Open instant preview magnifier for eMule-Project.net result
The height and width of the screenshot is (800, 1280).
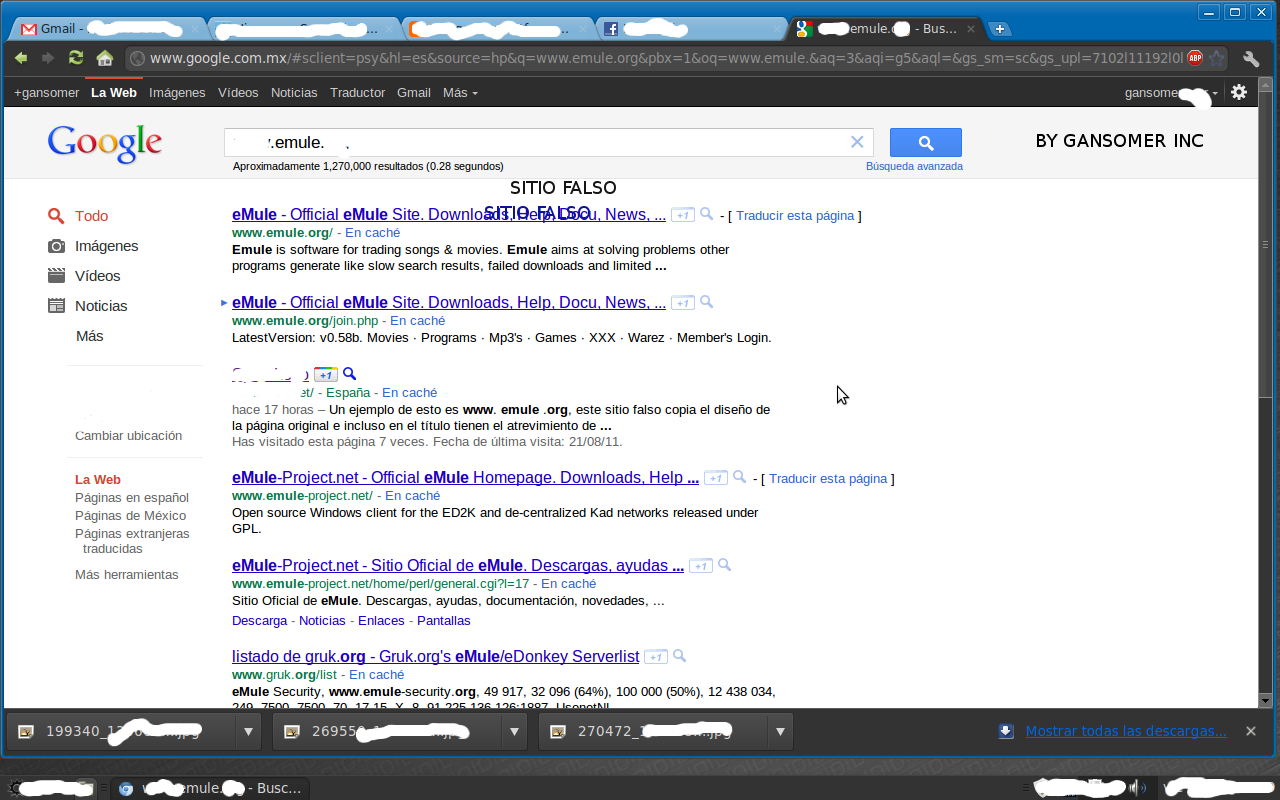(739, 477)
